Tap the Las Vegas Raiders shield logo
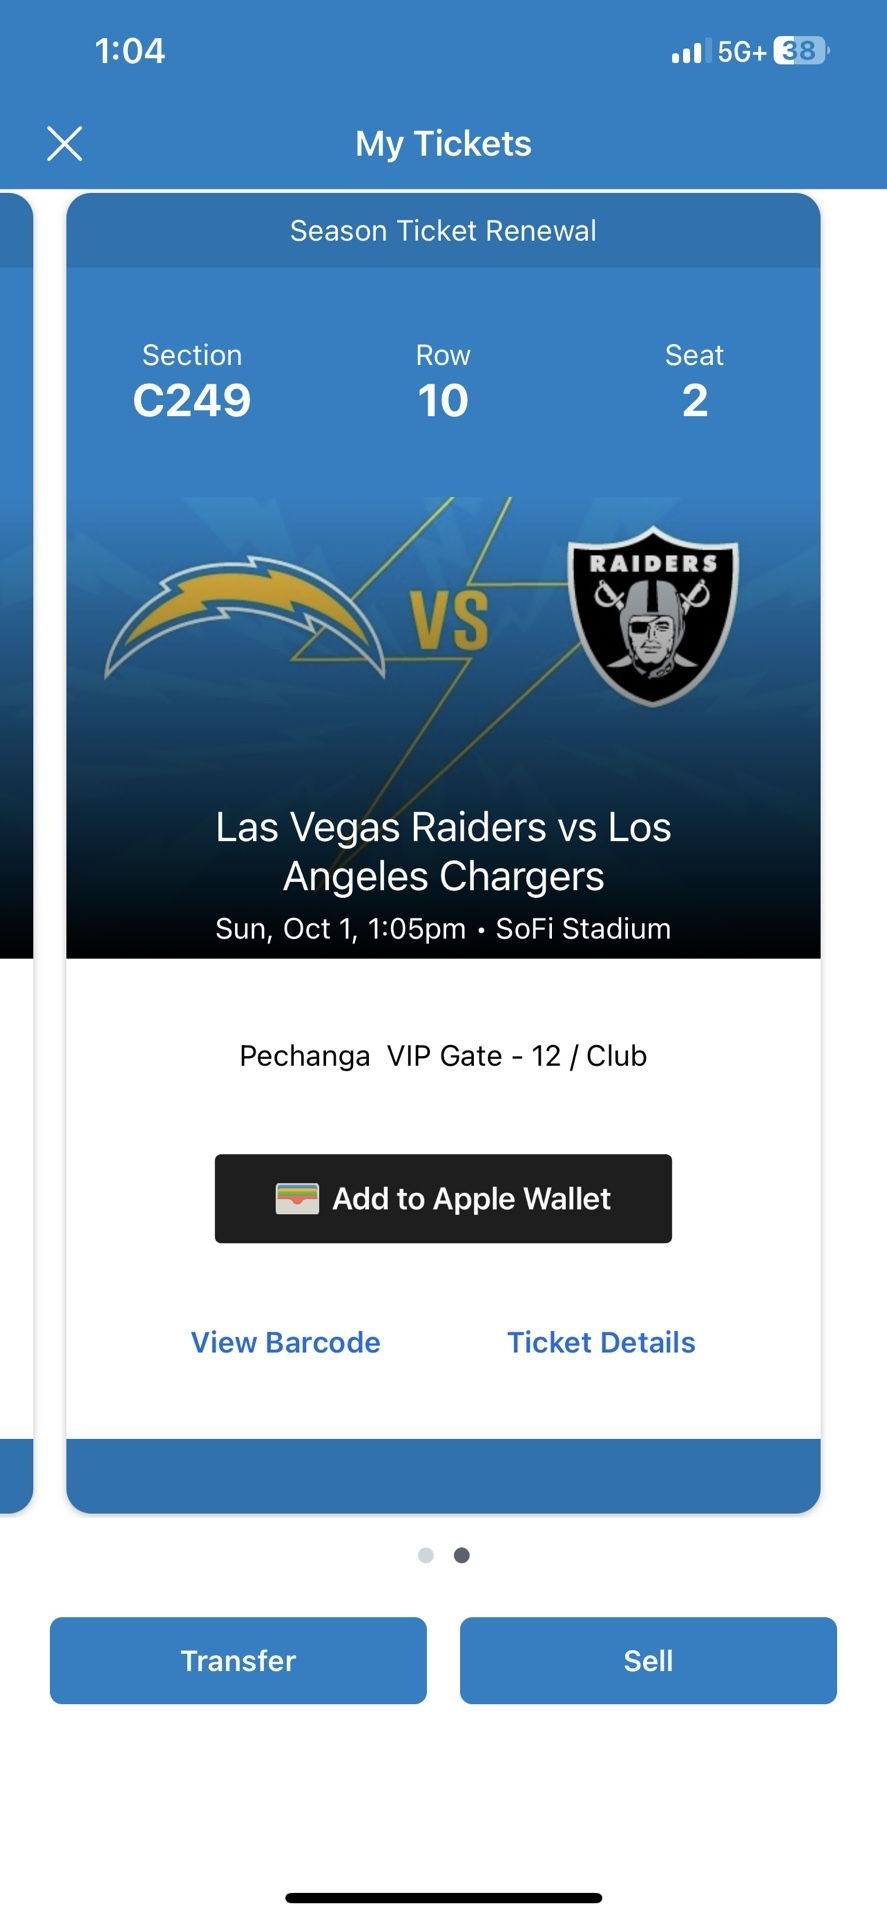 pyautogui.click(x=652, y=620)
